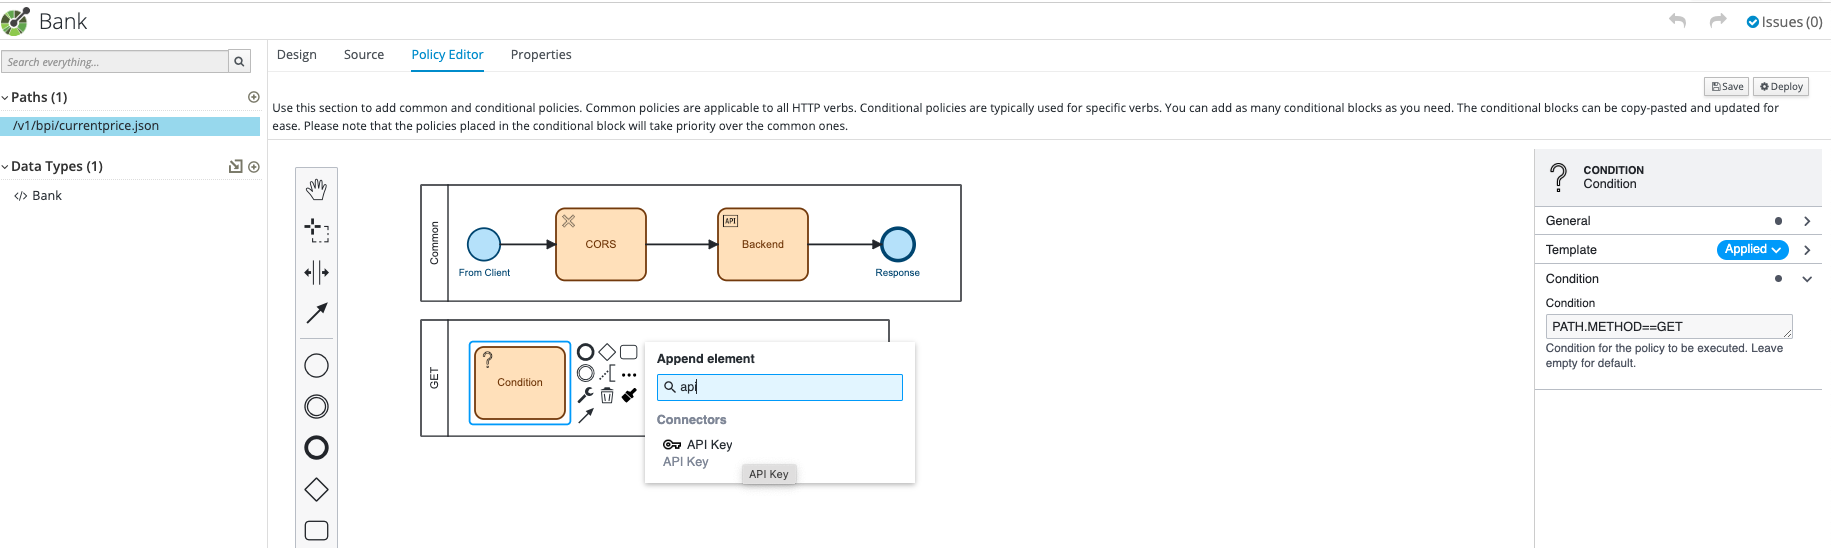
Task: Append task from Condition context pad
Action: [x=628, y=352]
